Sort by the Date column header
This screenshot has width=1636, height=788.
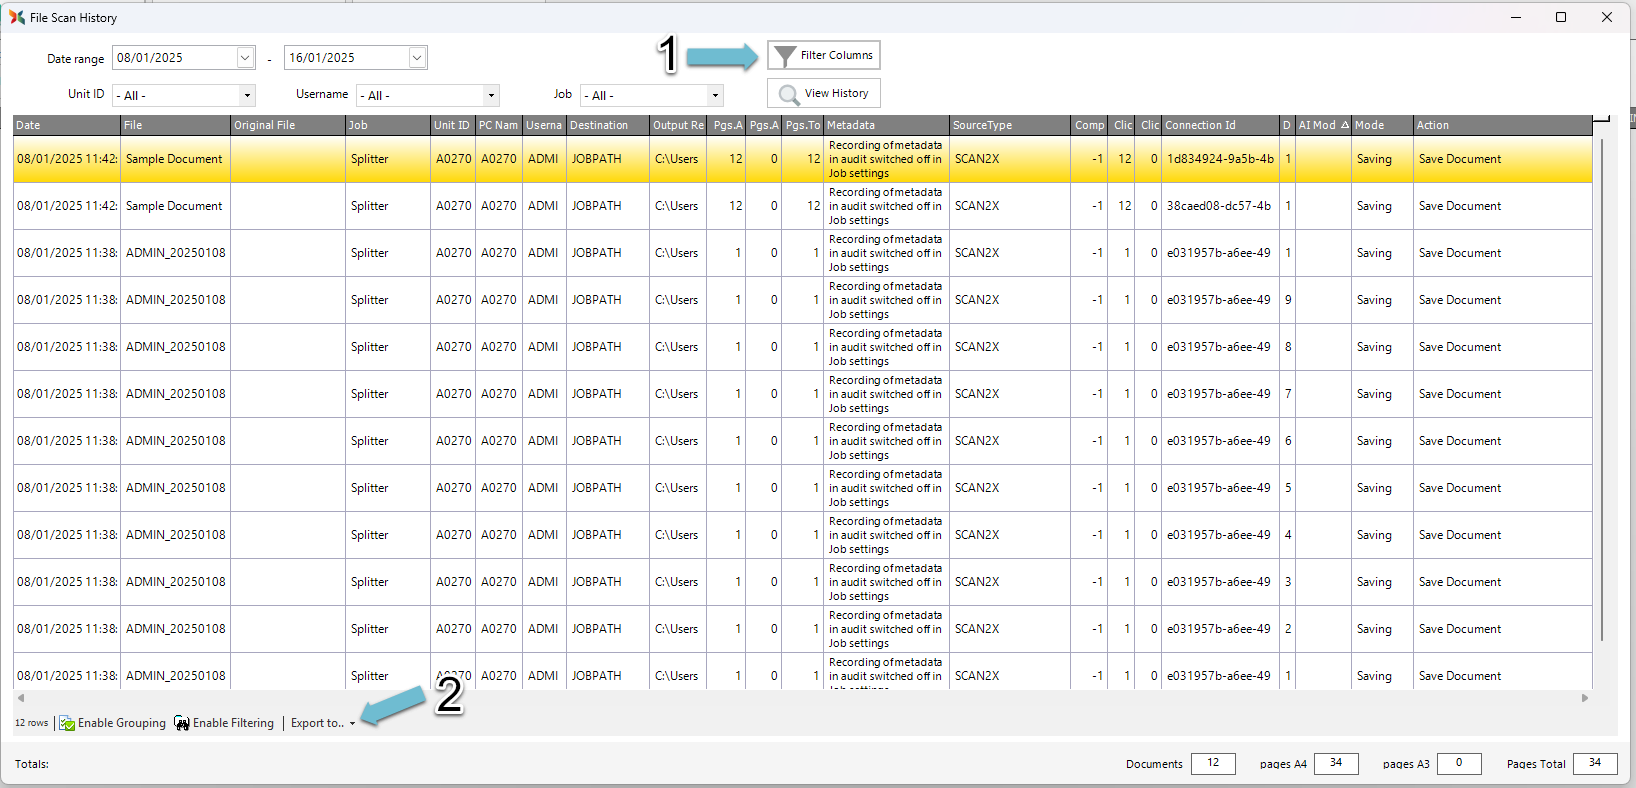click(66, 125)
